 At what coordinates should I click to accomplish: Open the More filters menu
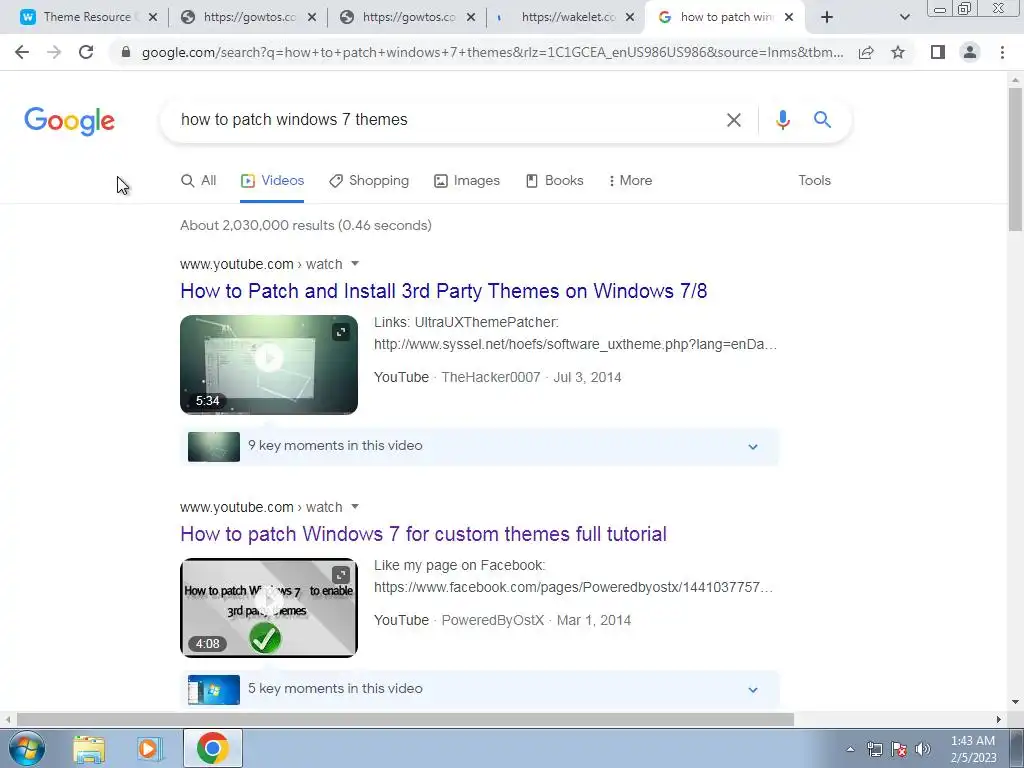tap(630, 181)
